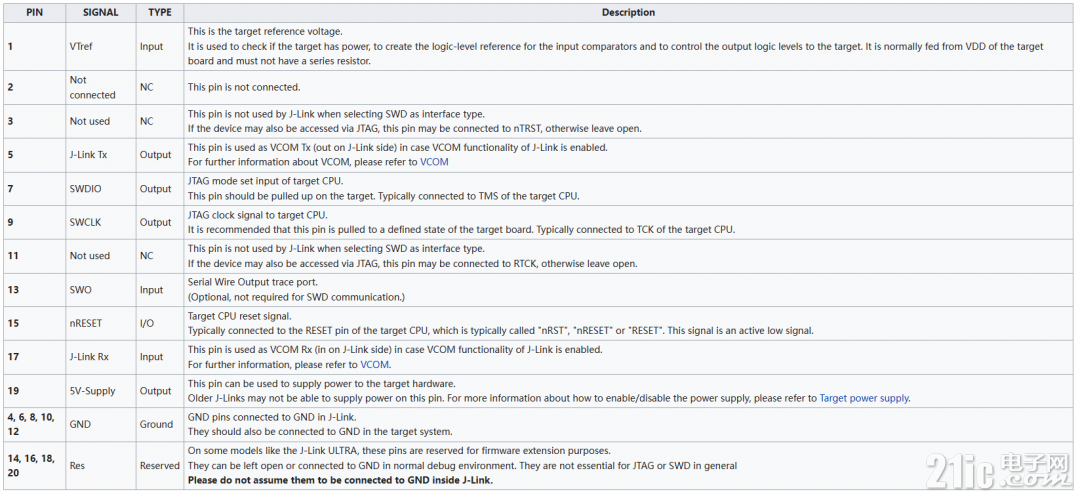
Task: Click the Output type cell in SWDIO row
Action: (160, 189)
